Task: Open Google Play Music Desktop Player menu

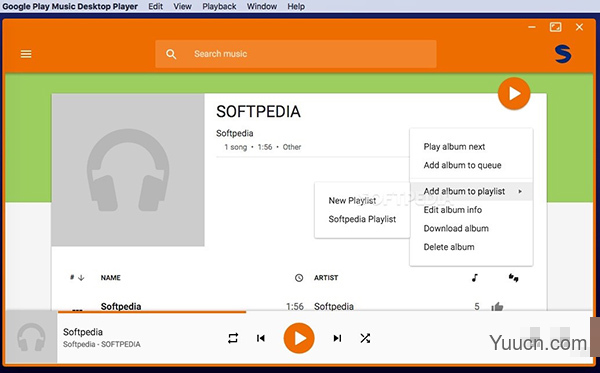Action: [x=70, y=7]
